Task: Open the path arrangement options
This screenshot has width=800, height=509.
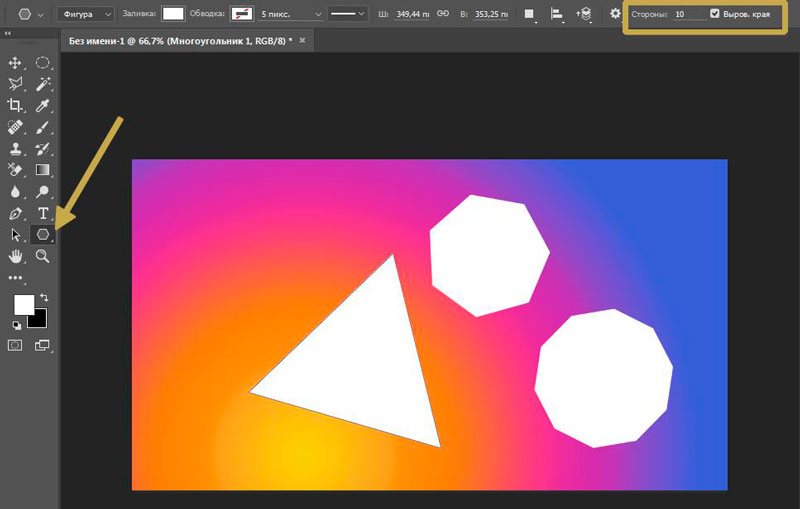Action: (x=584, y=14)
